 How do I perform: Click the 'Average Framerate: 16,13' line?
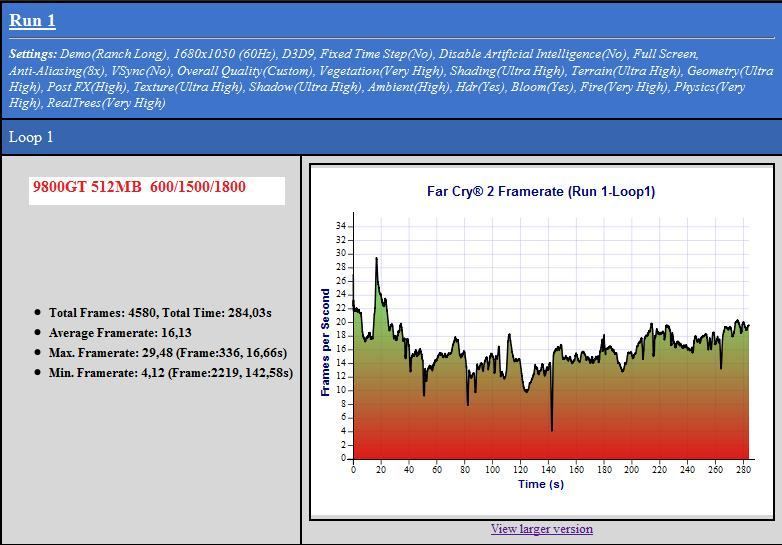(120, 333)
